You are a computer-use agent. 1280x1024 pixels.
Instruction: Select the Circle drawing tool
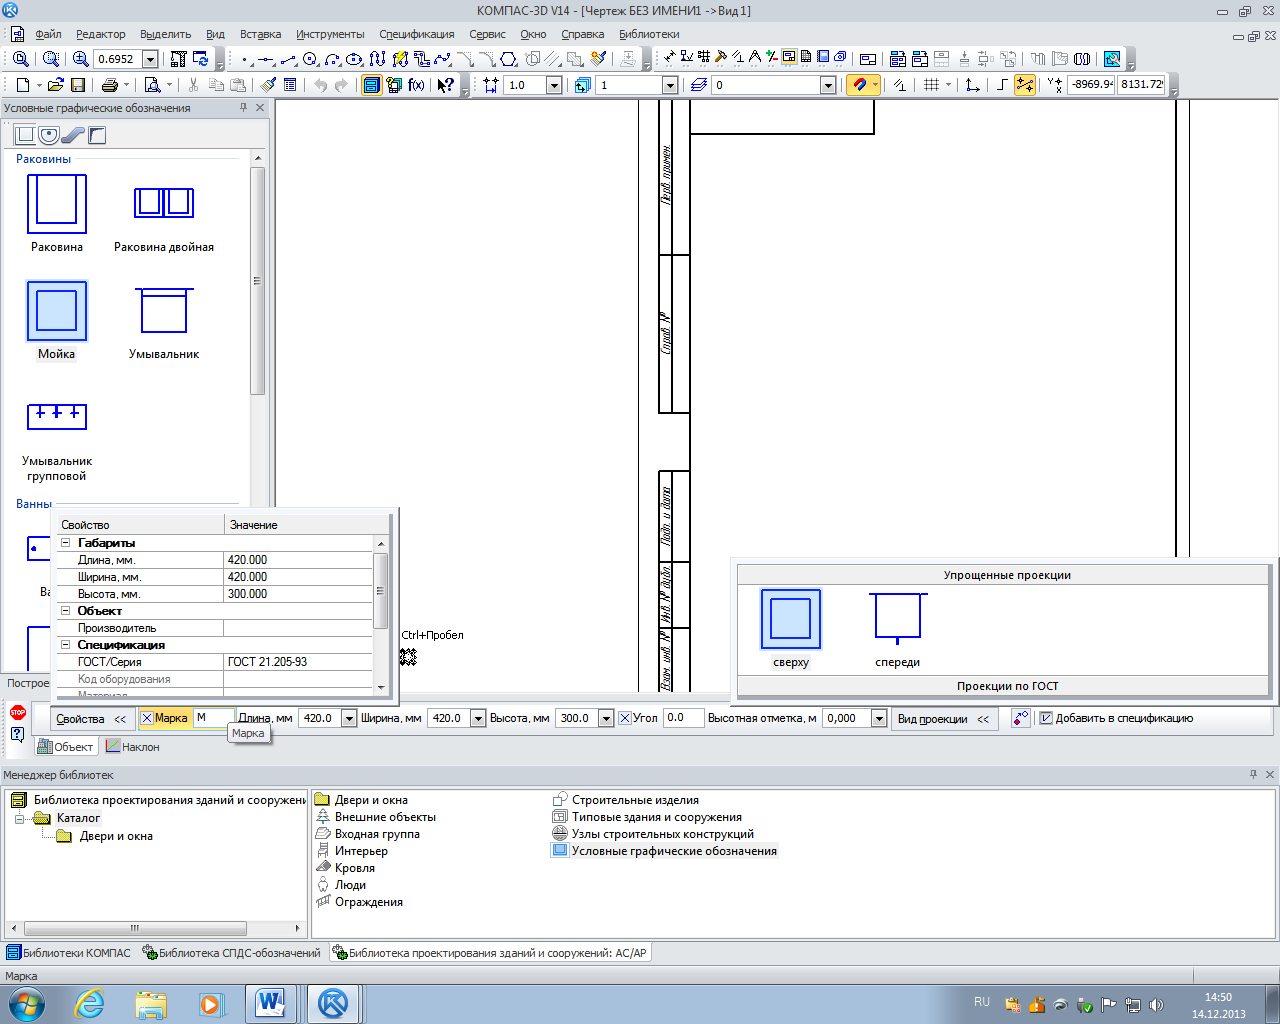[x=310, y=60]
